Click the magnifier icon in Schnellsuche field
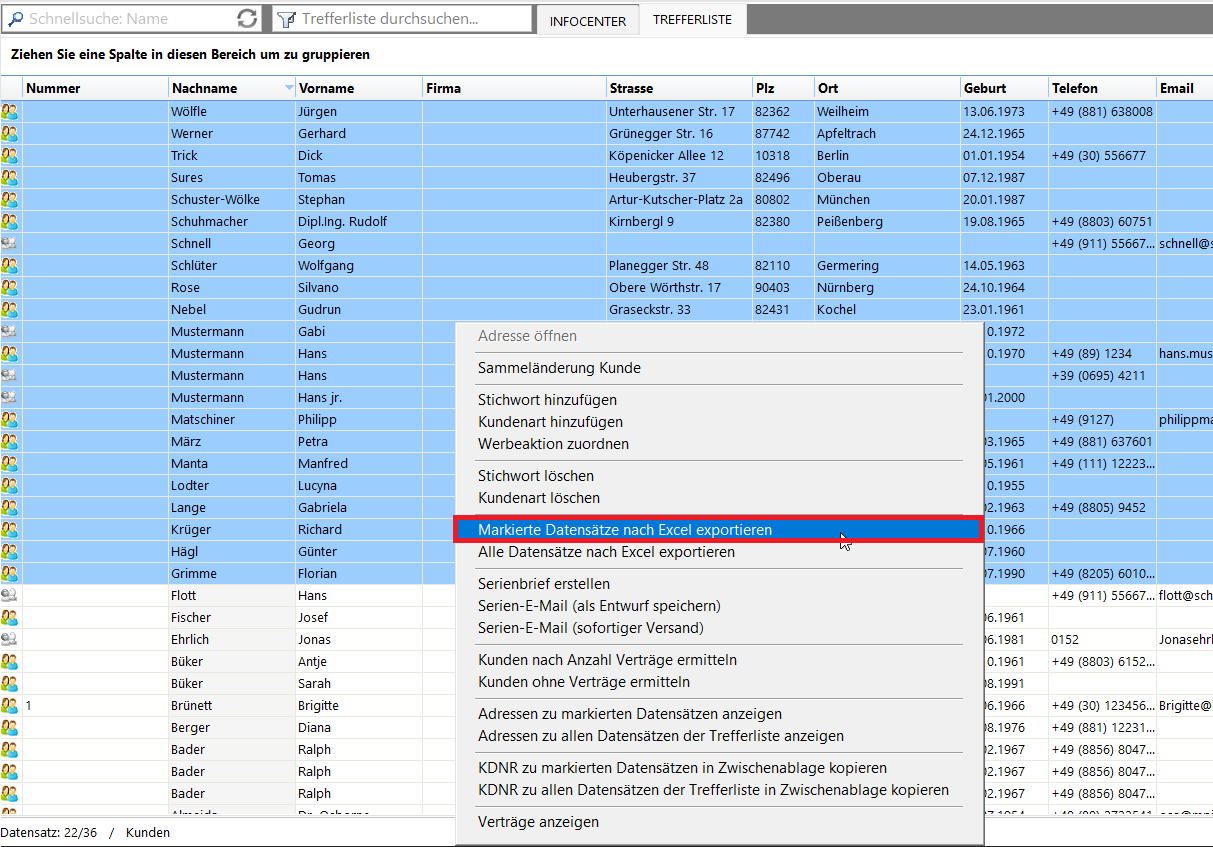Screen dimensions: 1213x847 tap(15, 19)
